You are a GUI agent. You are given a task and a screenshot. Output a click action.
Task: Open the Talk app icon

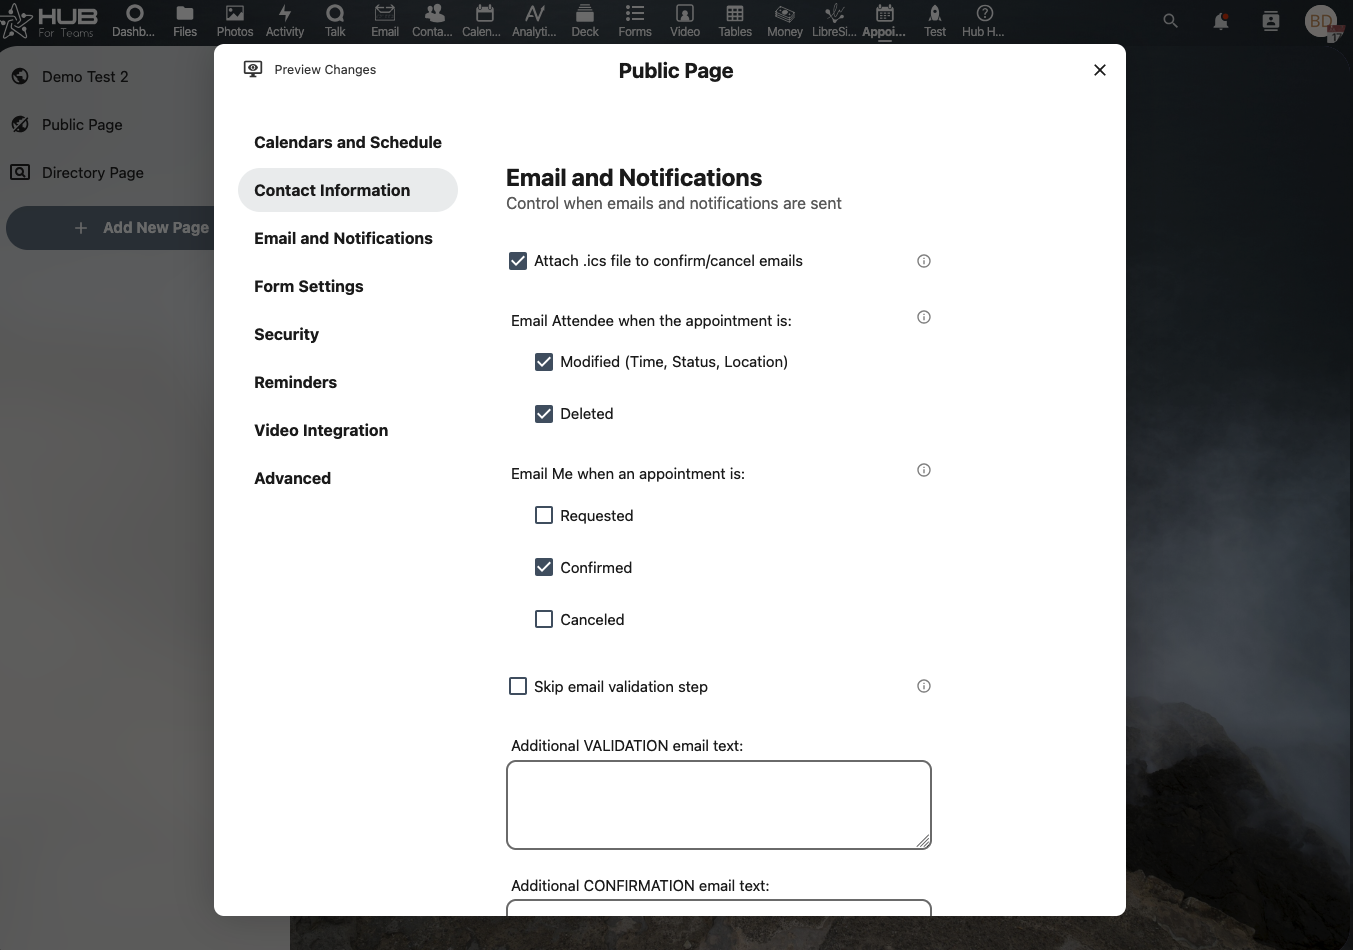click(x=335, y=20)
